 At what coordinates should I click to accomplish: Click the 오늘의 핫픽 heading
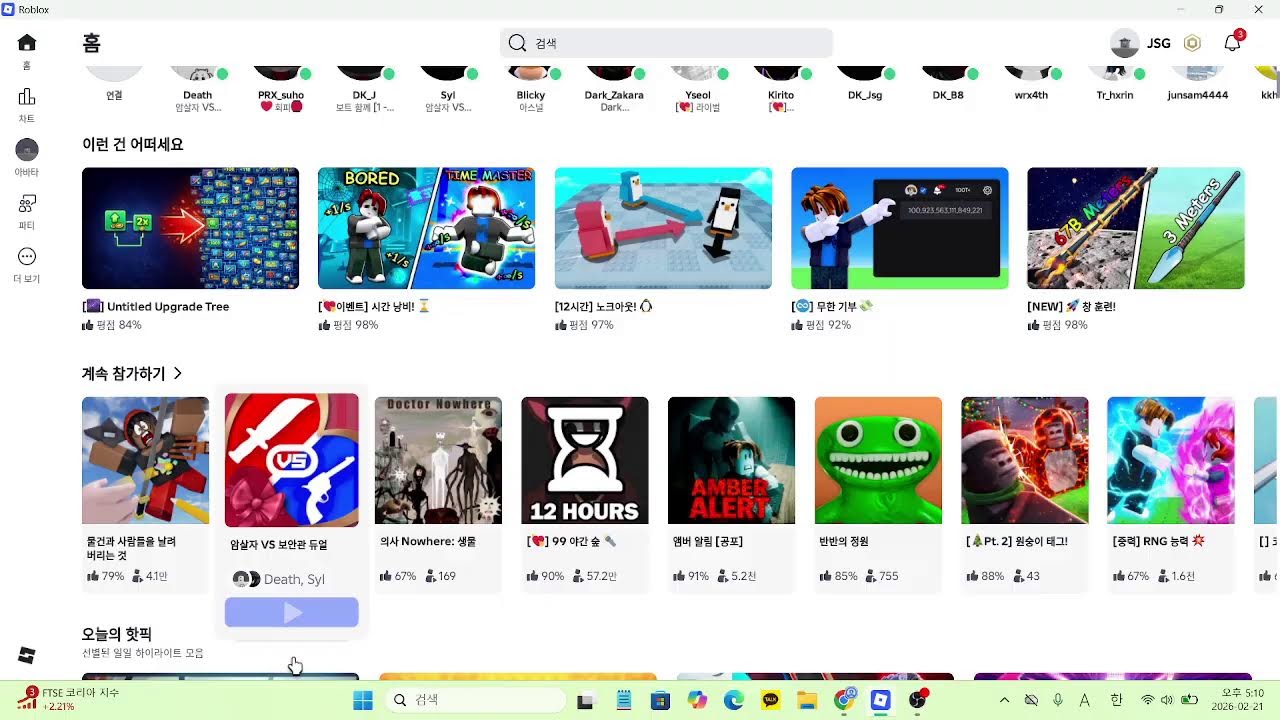(117, 634)
